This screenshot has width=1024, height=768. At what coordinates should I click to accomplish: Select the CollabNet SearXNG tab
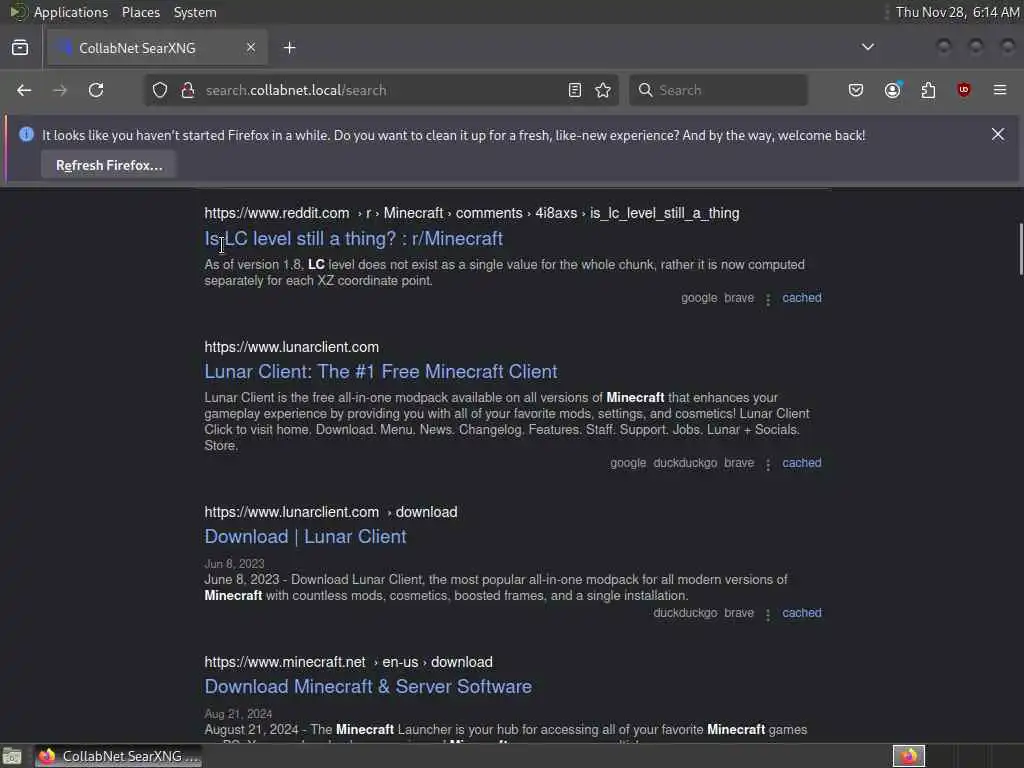pos(157,48)
